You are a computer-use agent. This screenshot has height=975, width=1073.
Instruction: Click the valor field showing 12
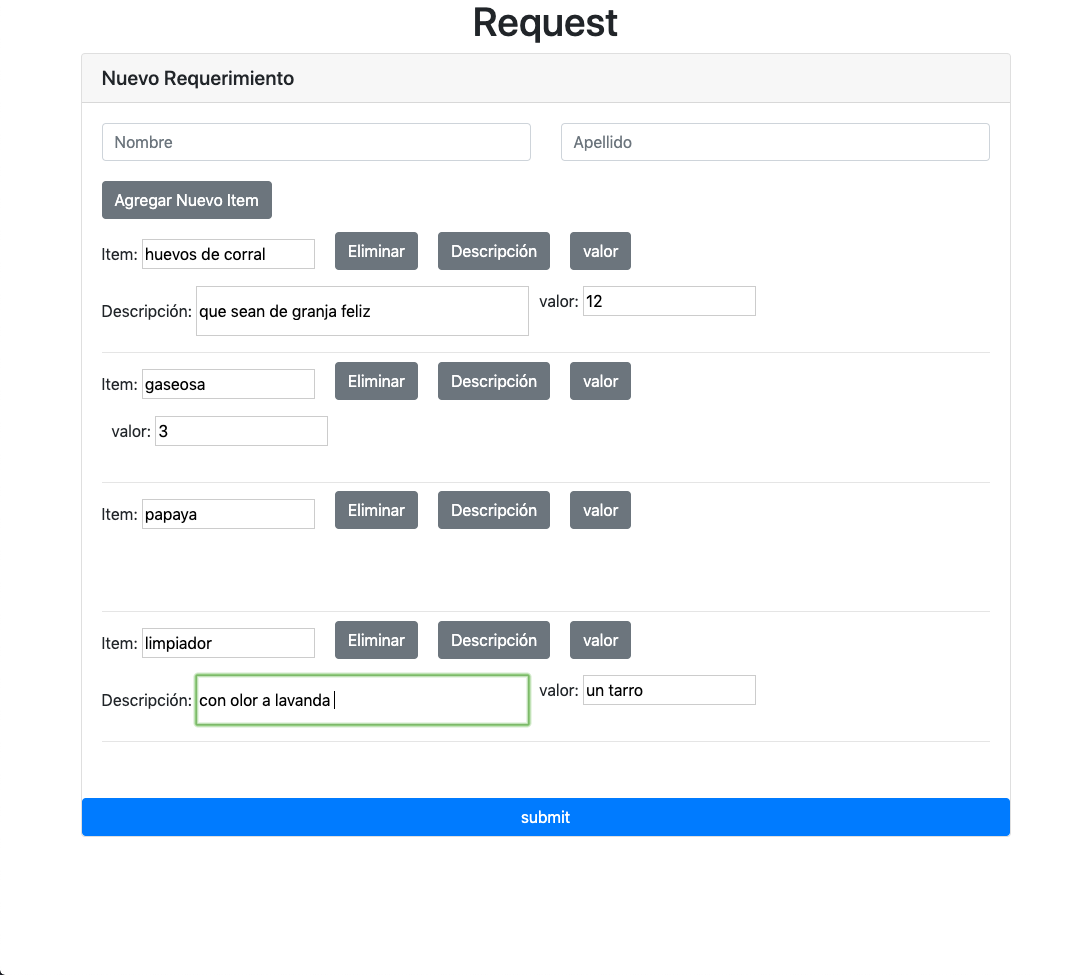[669, 301]
